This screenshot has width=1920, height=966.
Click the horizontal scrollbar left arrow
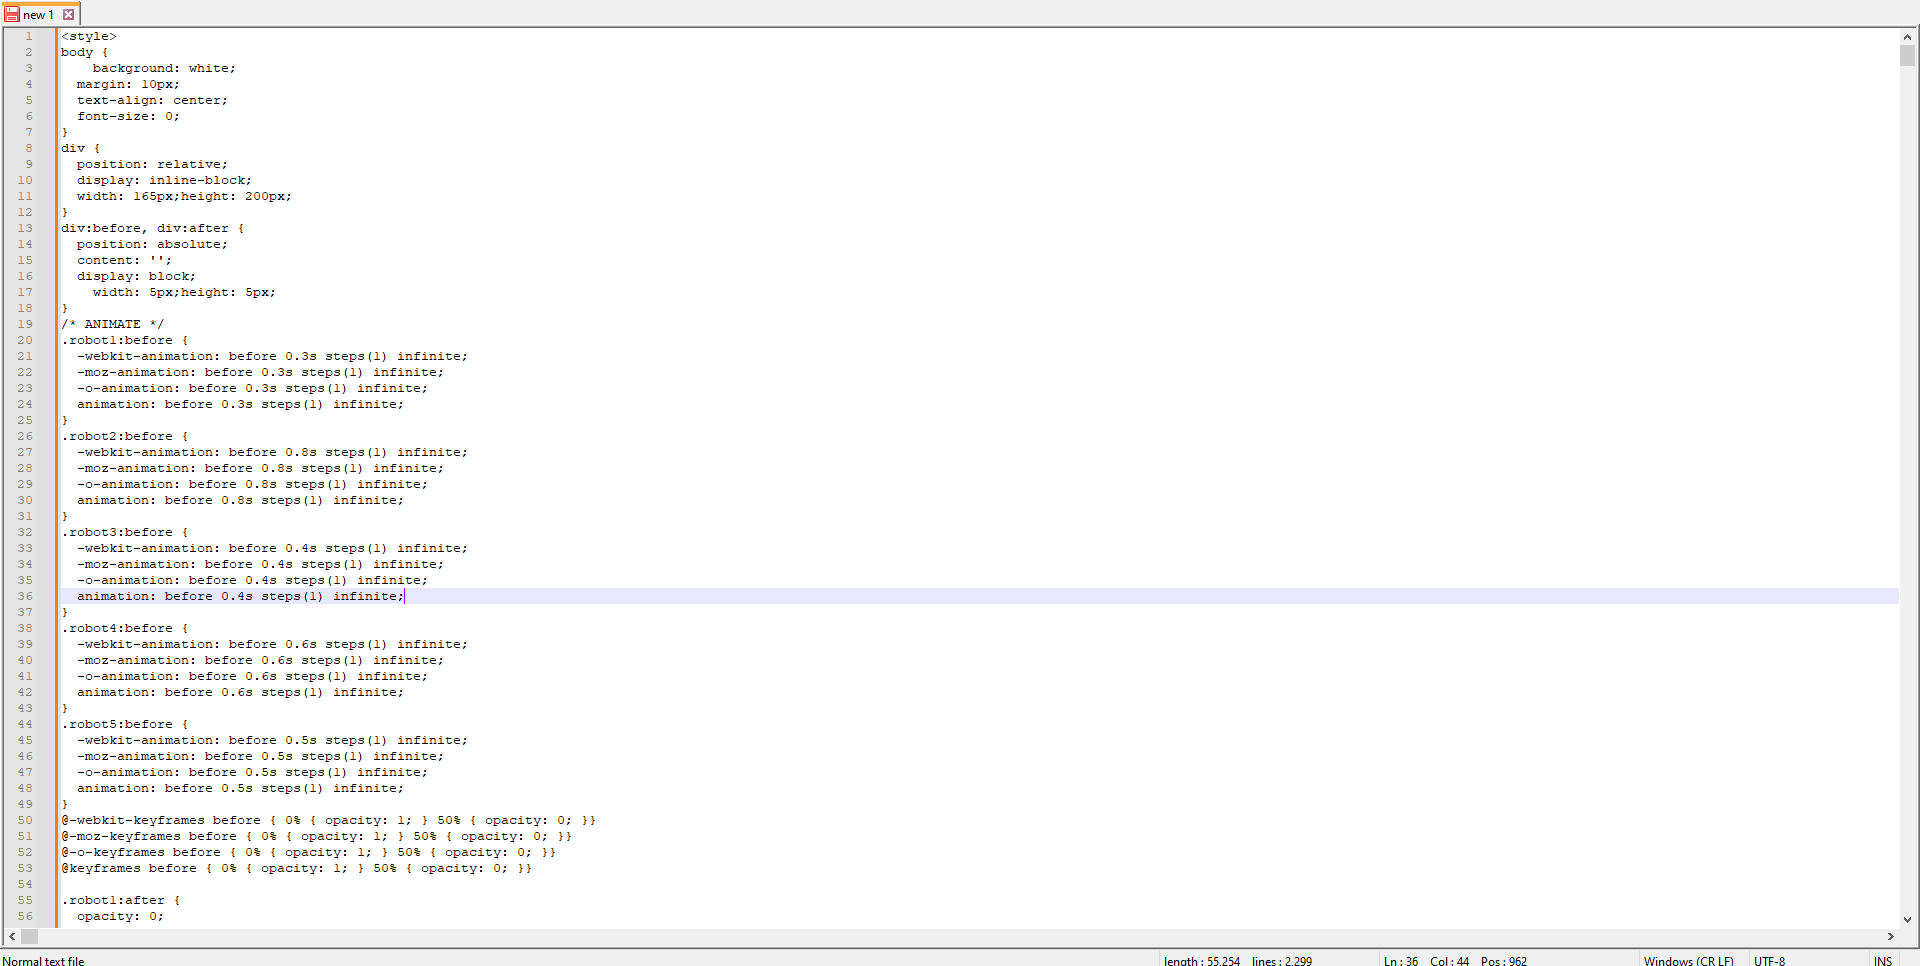point(12,937)
